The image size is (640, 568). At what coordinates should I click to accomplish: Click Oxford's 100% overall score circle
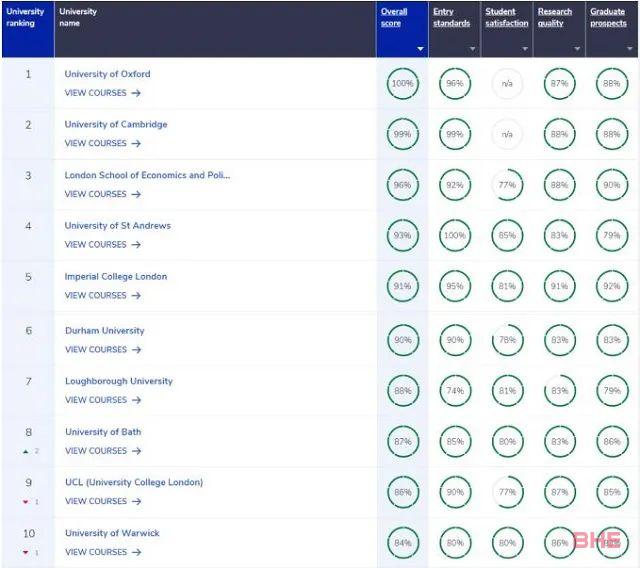[x=402, y=84]
